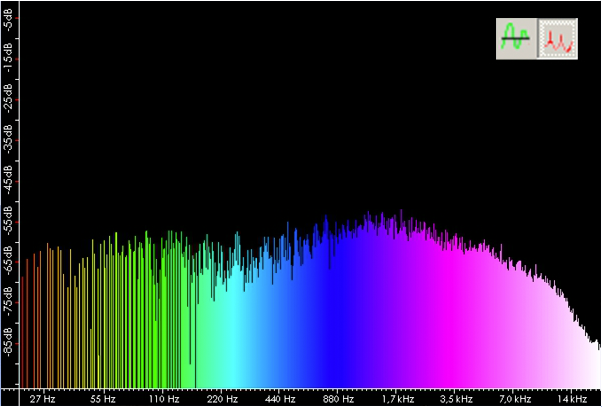Click the 7,0 kHz frequency label
Screen dimensions: 602x407
515,398
